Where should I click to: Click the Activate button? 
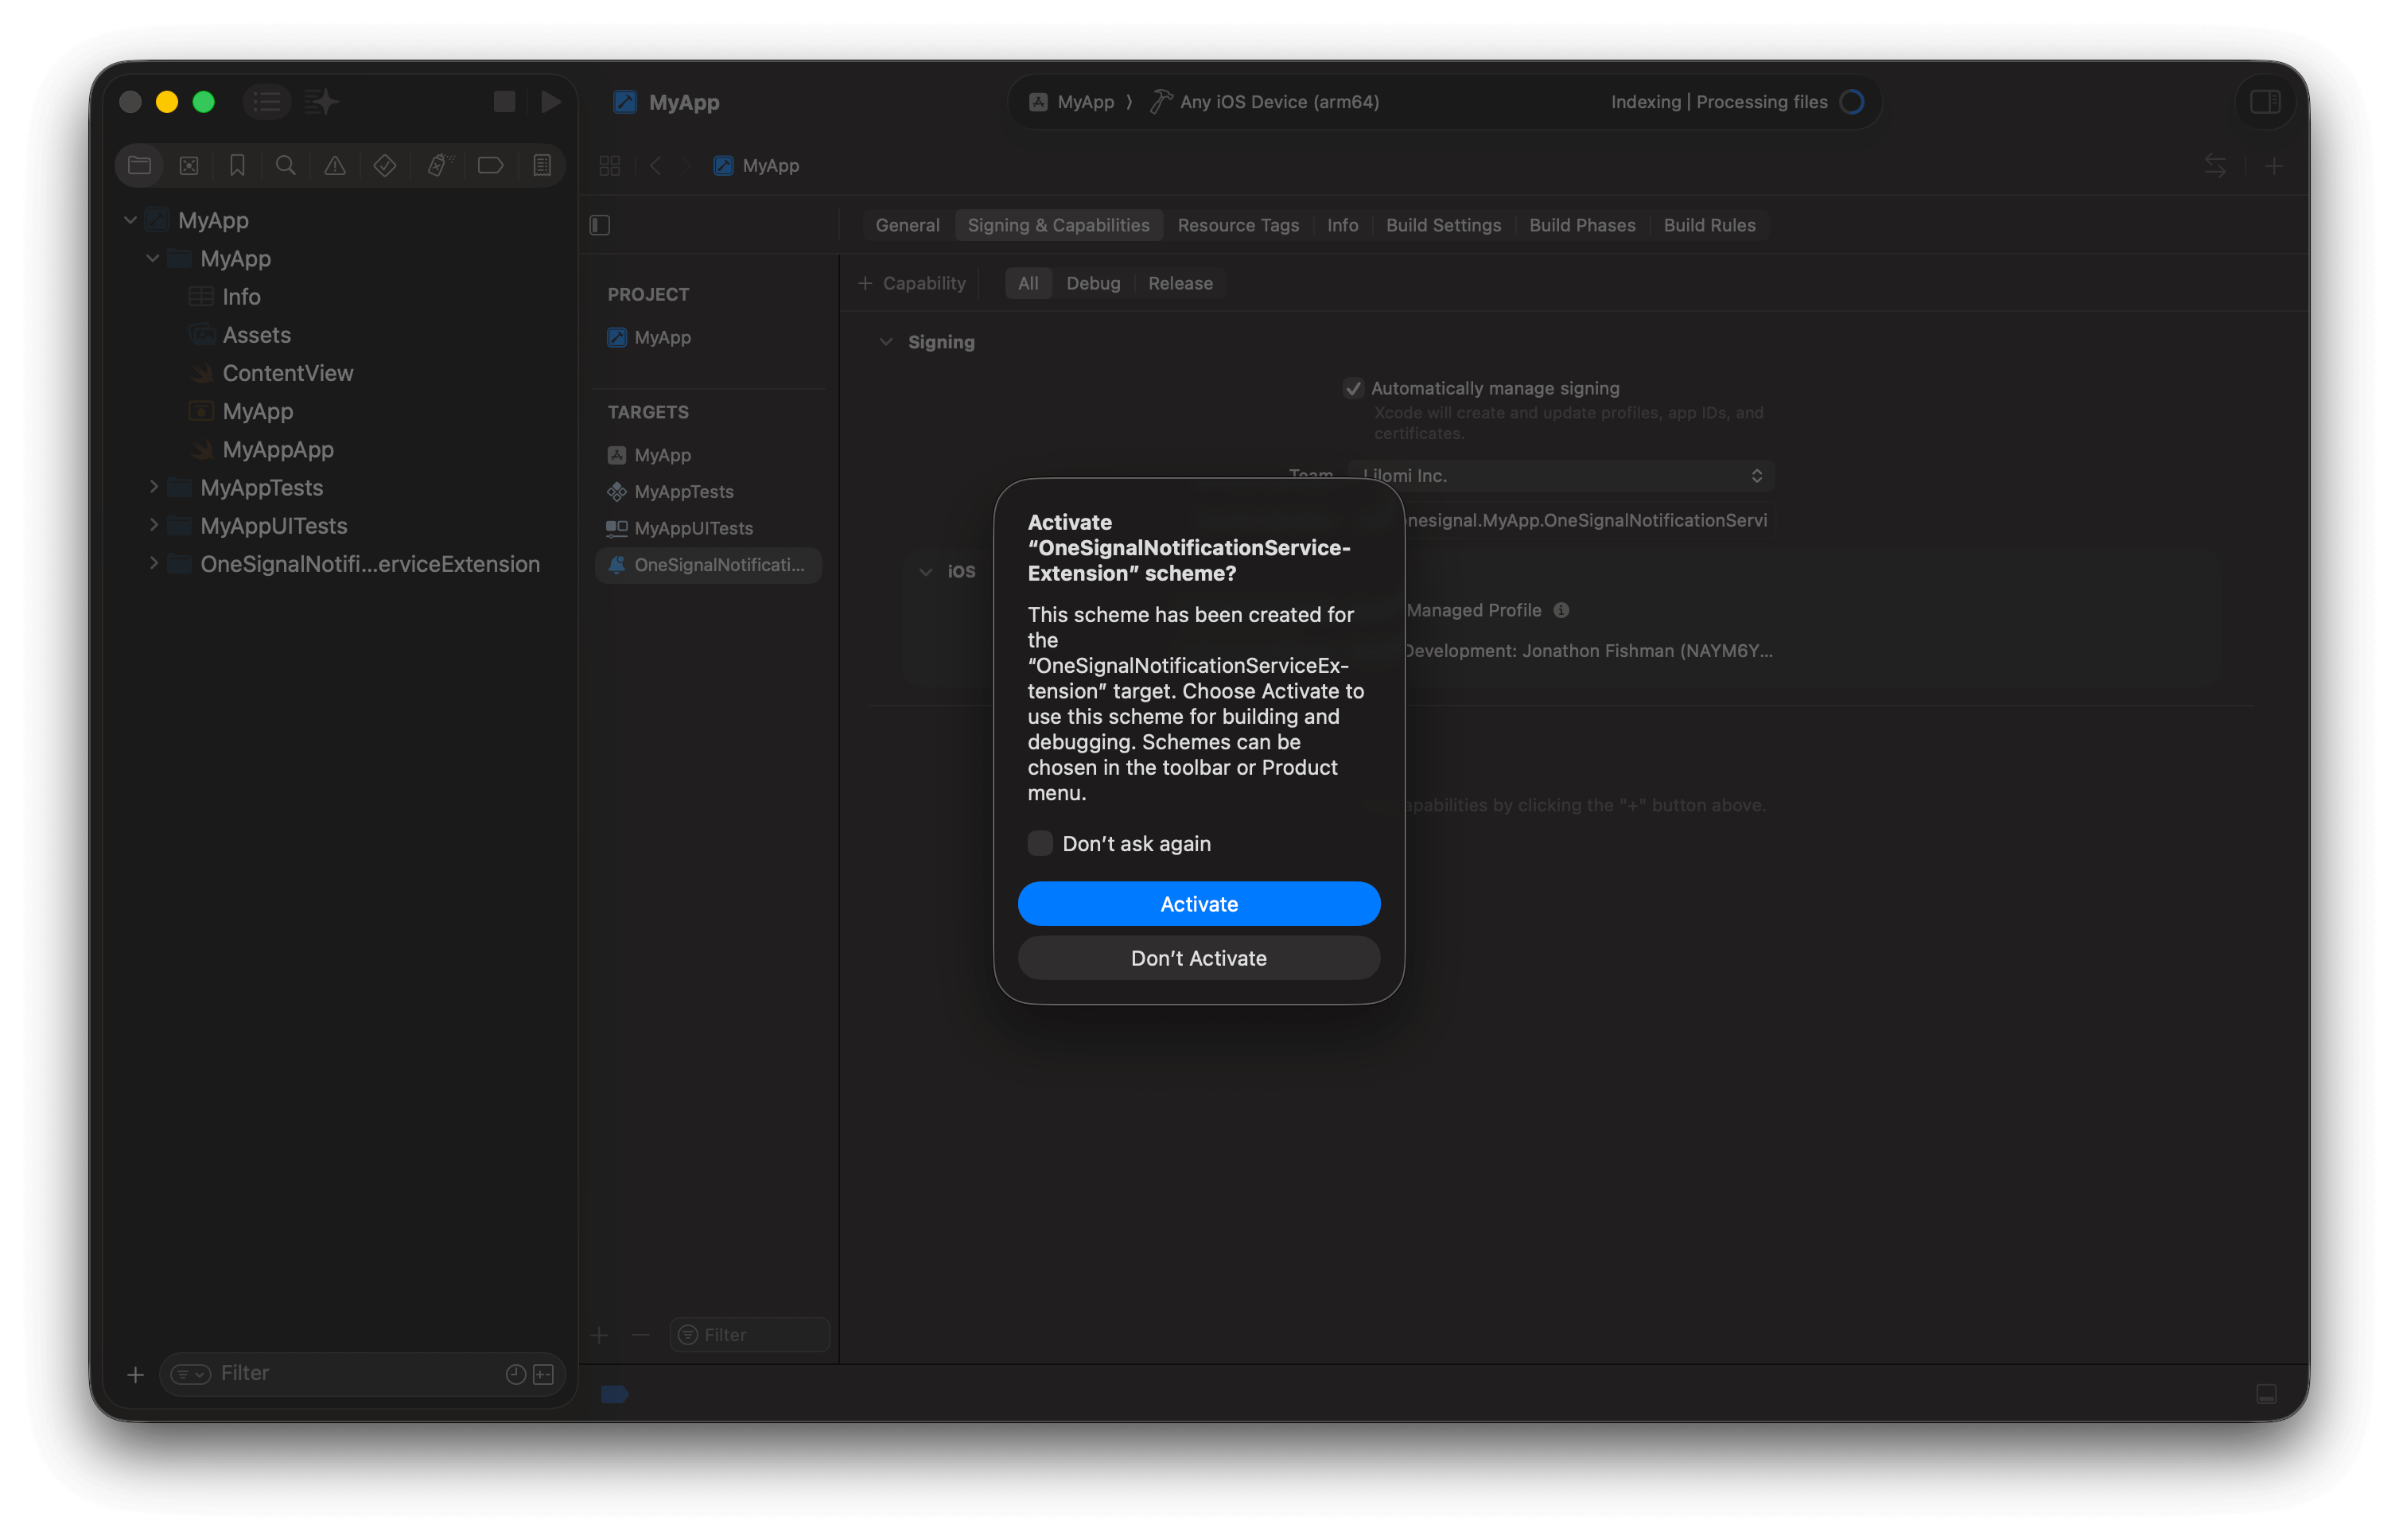[1198, 903]
